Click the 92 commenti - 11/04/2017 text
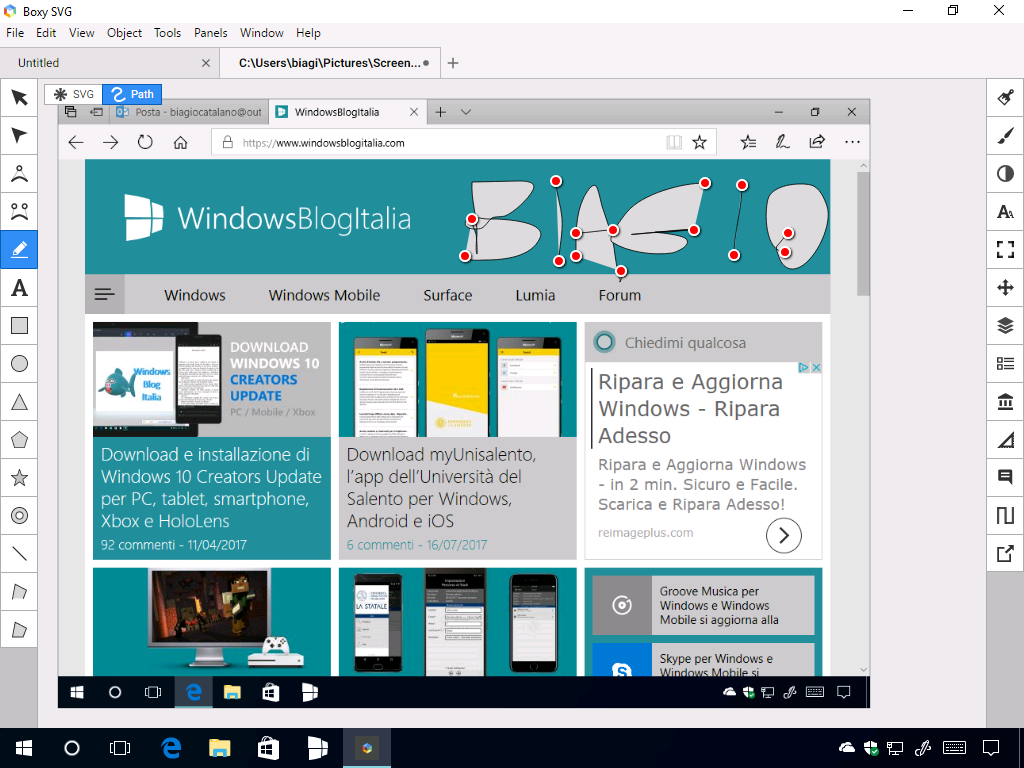This screenshot has width=1024, height=768. coord(174,545)
